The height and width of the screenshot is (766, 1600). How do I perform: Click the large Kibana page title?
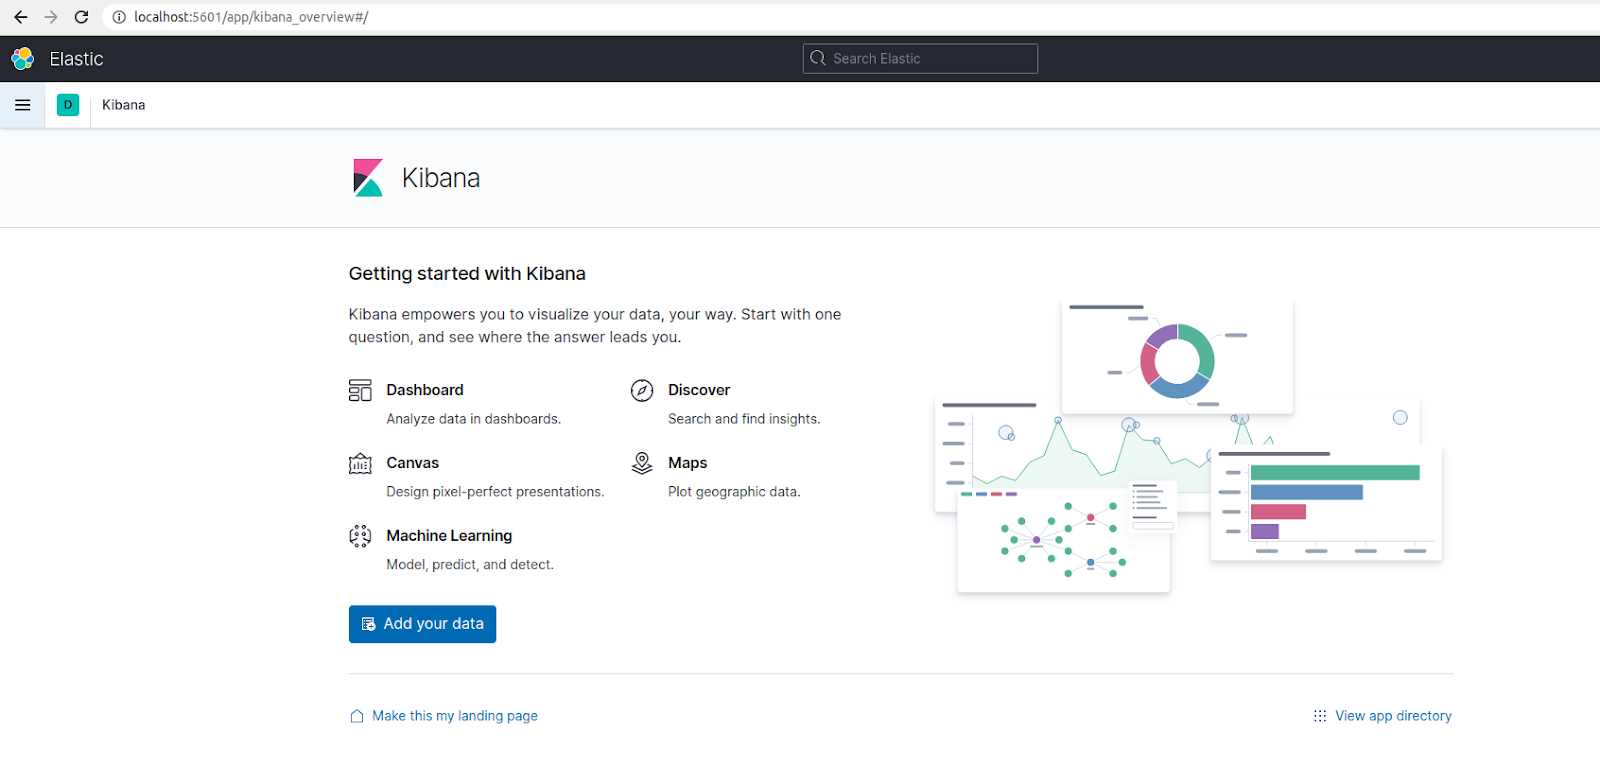441,178
